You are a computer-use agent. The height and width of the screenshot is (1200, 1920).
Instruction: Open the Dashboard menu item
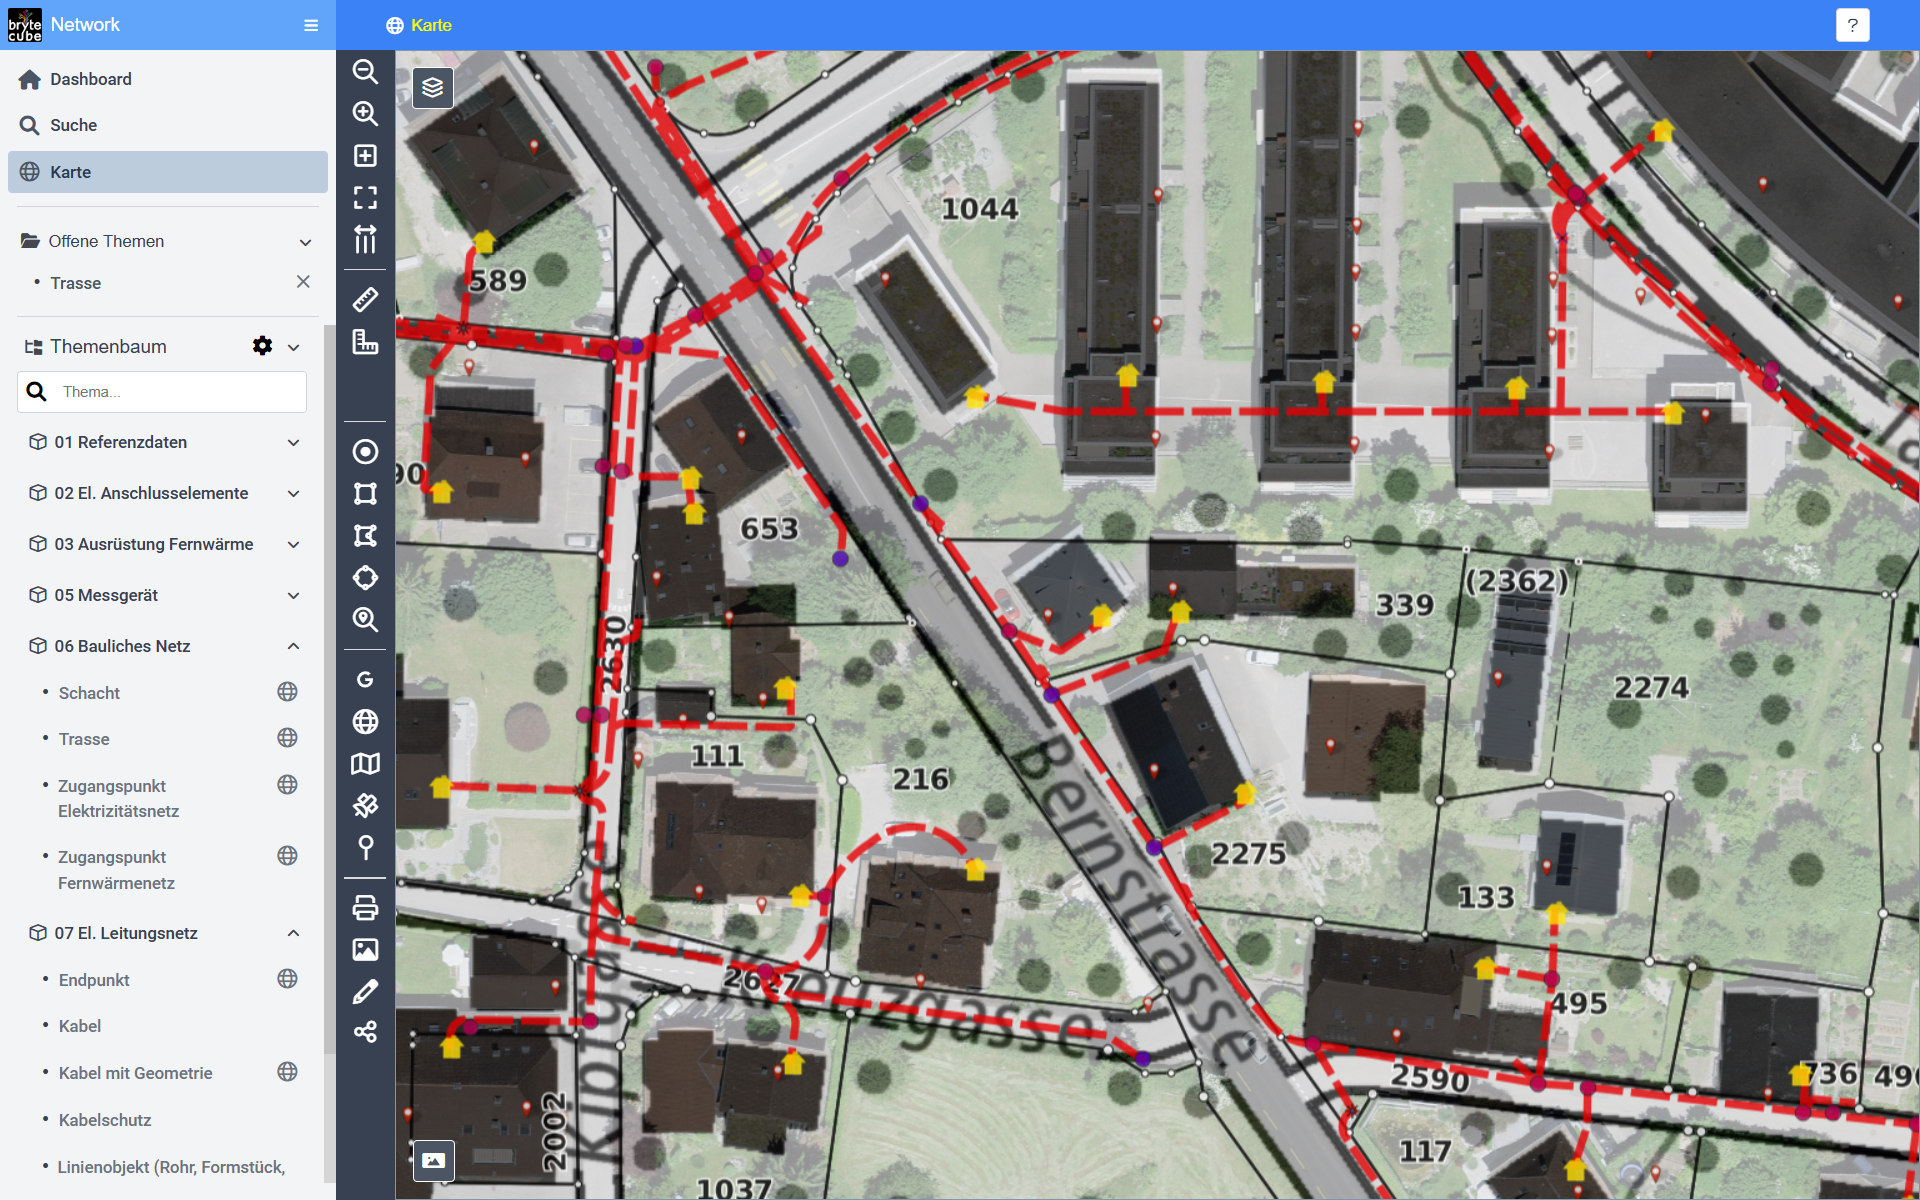click(x=90, y=79)
